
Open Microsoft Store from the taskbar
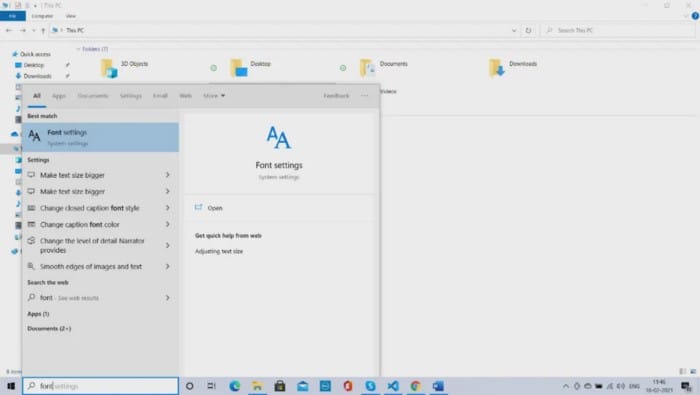coord(280,386)
